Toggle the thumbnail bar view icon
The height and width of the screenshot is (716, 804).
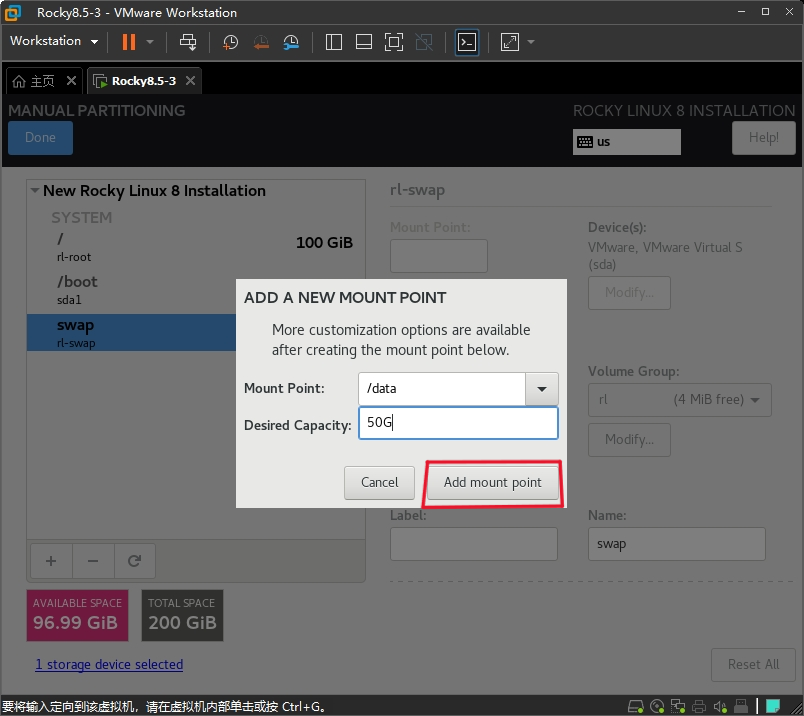click(364, 42)
